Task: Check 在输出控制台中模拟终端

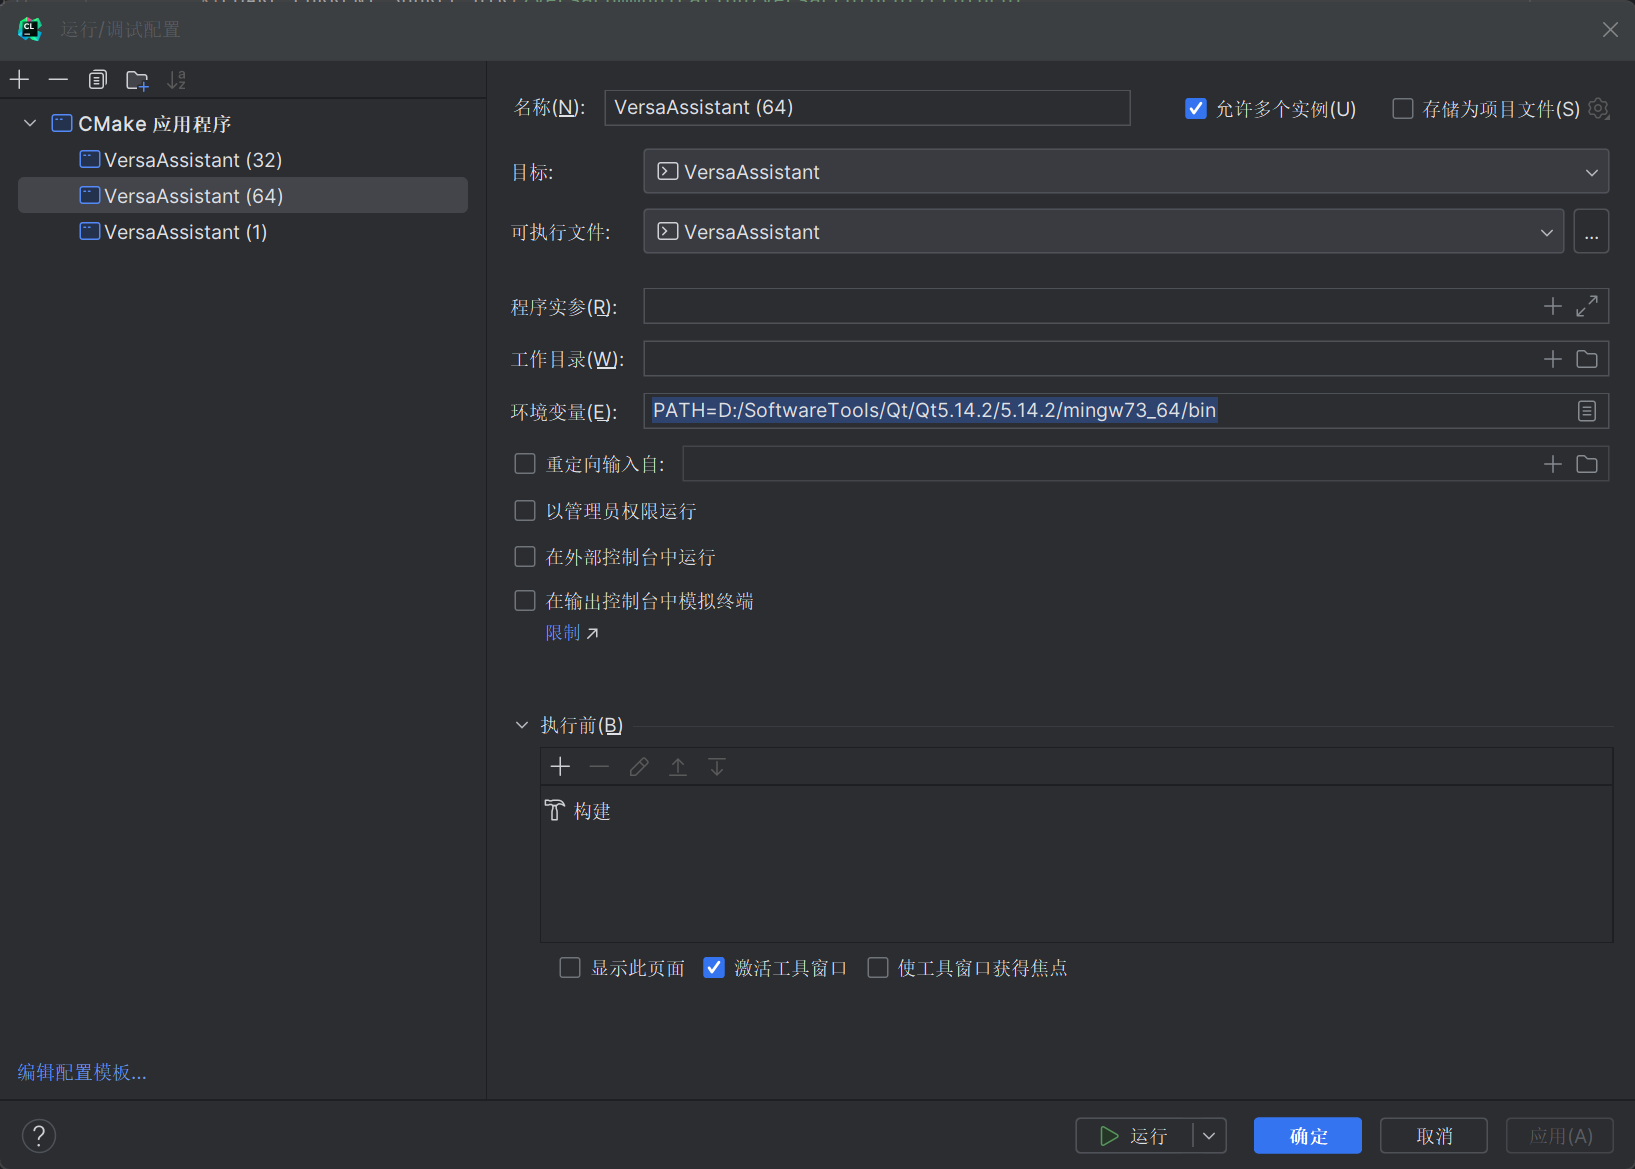Action: pyautogui.click(x=525, y=600)
